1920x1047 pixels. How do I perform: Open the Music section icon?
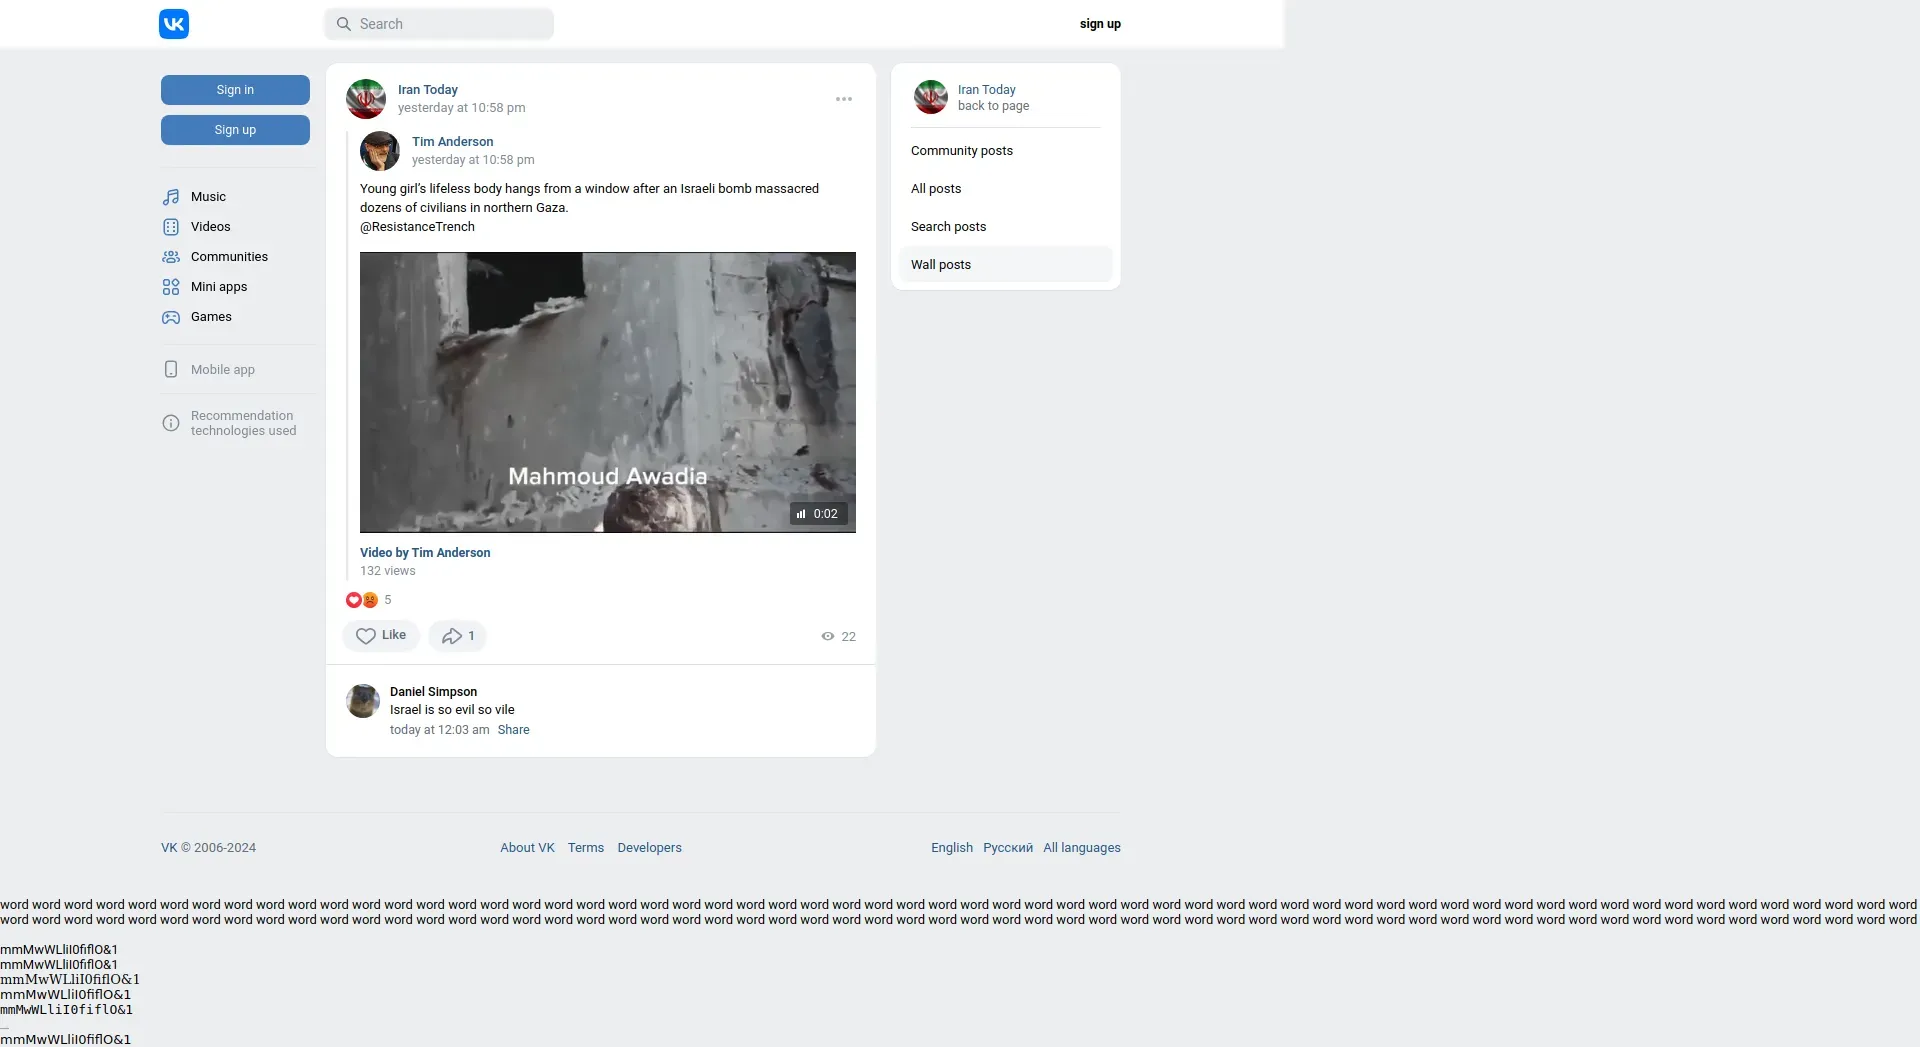(171, 197)
